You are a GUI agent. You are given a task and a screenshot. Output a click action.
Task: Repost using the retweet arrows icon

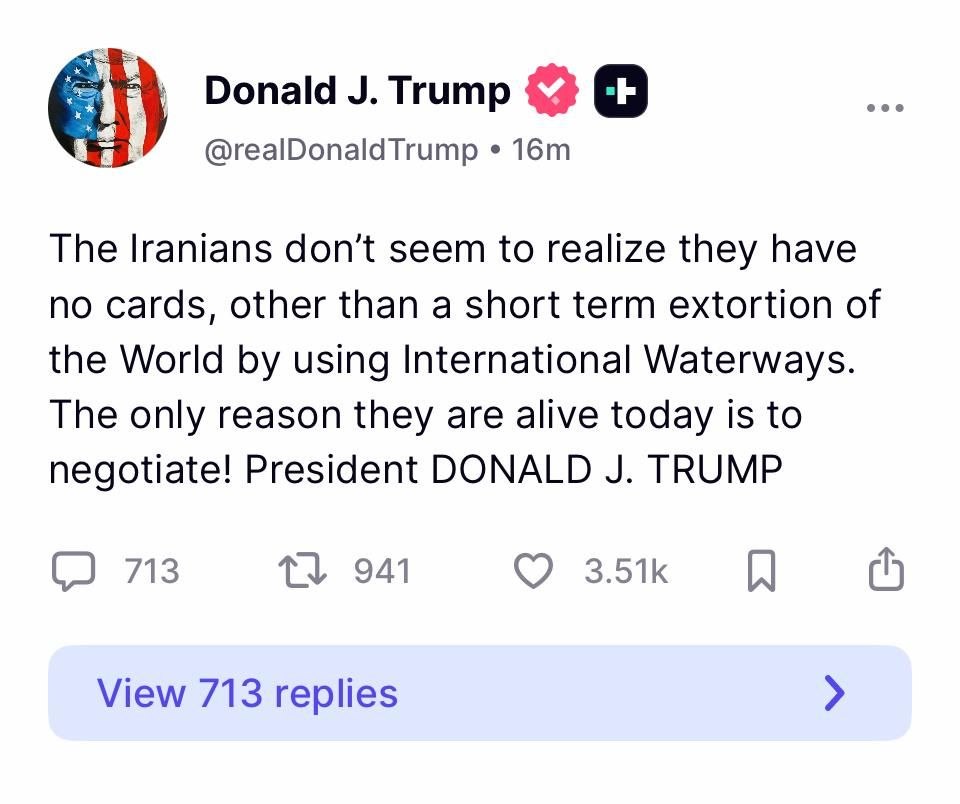(301, 571)
